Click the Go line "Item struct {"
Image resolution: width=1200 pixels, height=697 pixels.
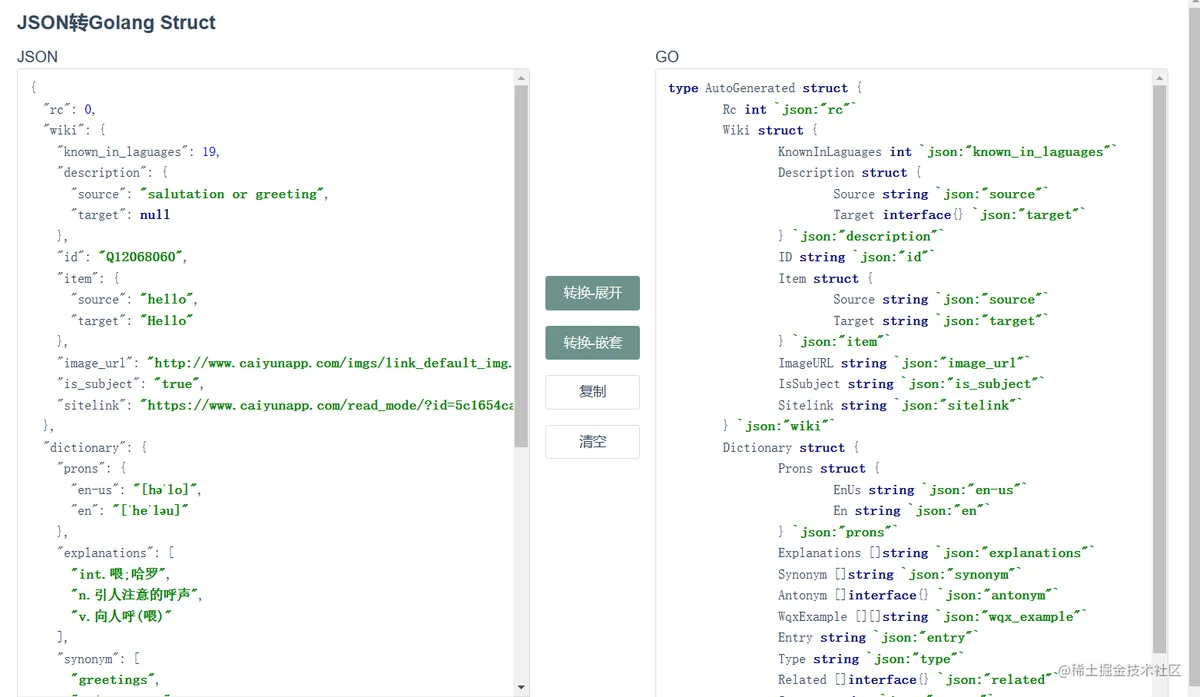point(826,278)
